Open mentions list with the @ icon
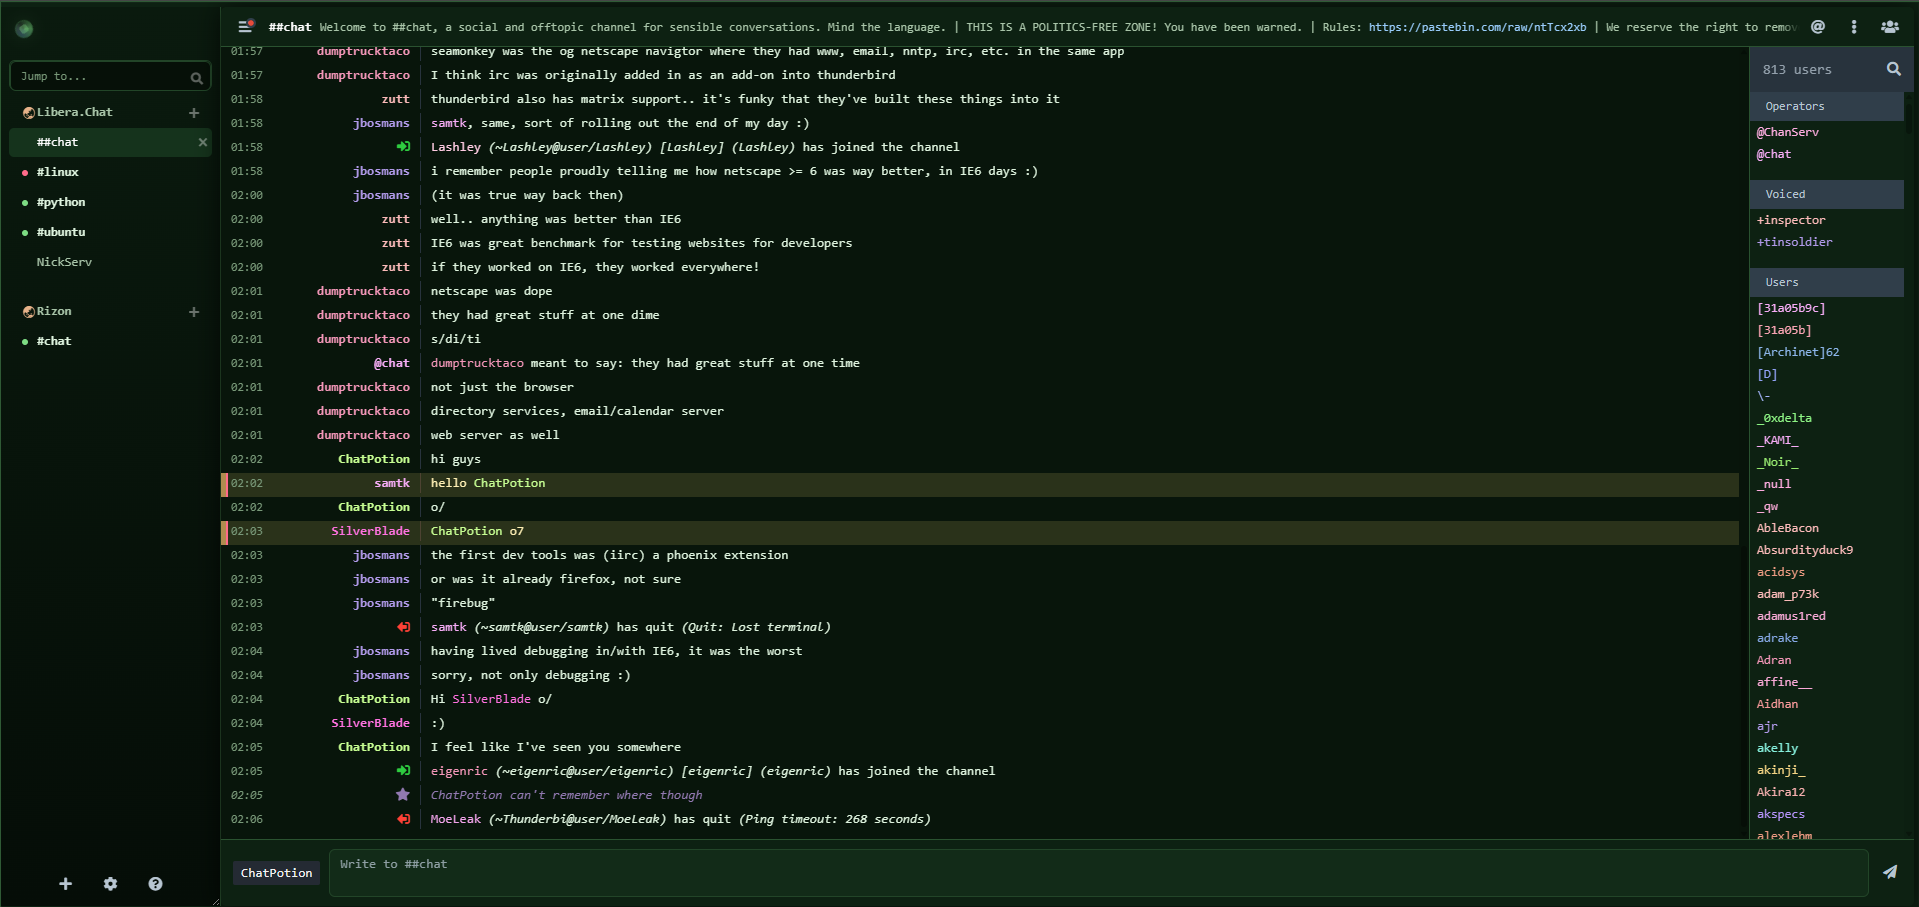This screenshot has width=1919, height=907. point(1818,27)
